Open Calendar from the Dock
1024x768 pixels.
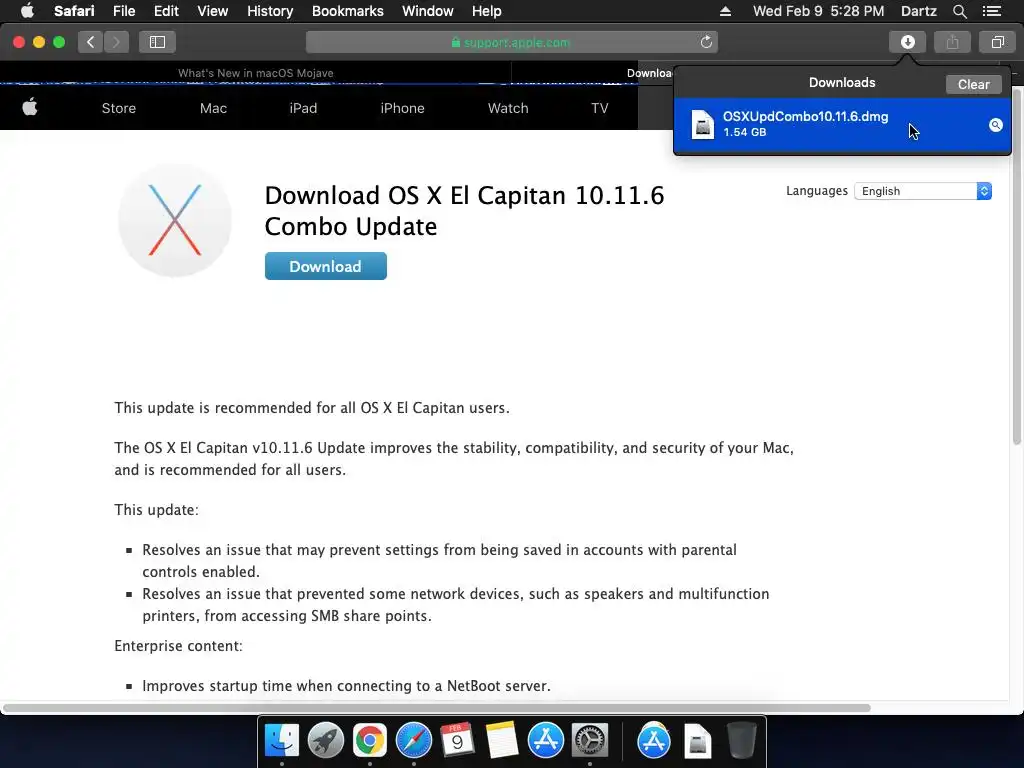click(457, 741)
